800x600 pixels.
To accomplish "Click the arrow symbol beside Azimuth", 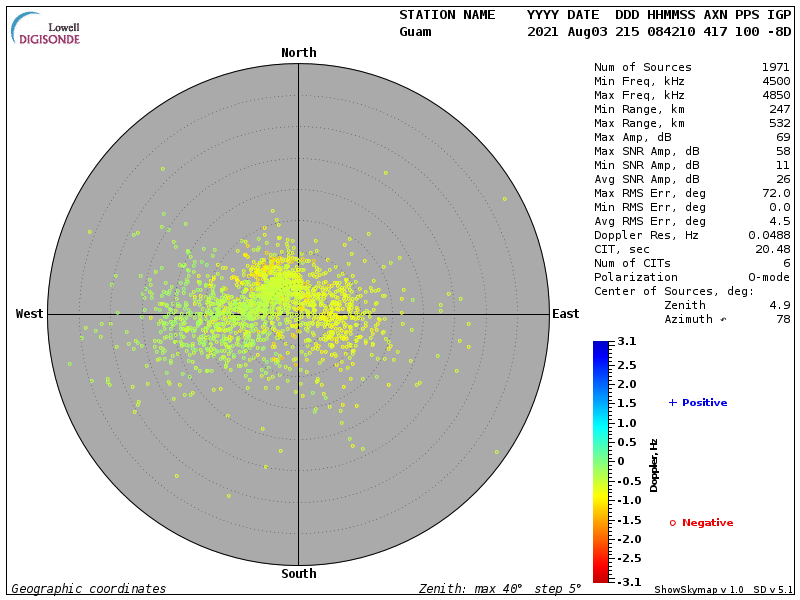I will [724, 319].
